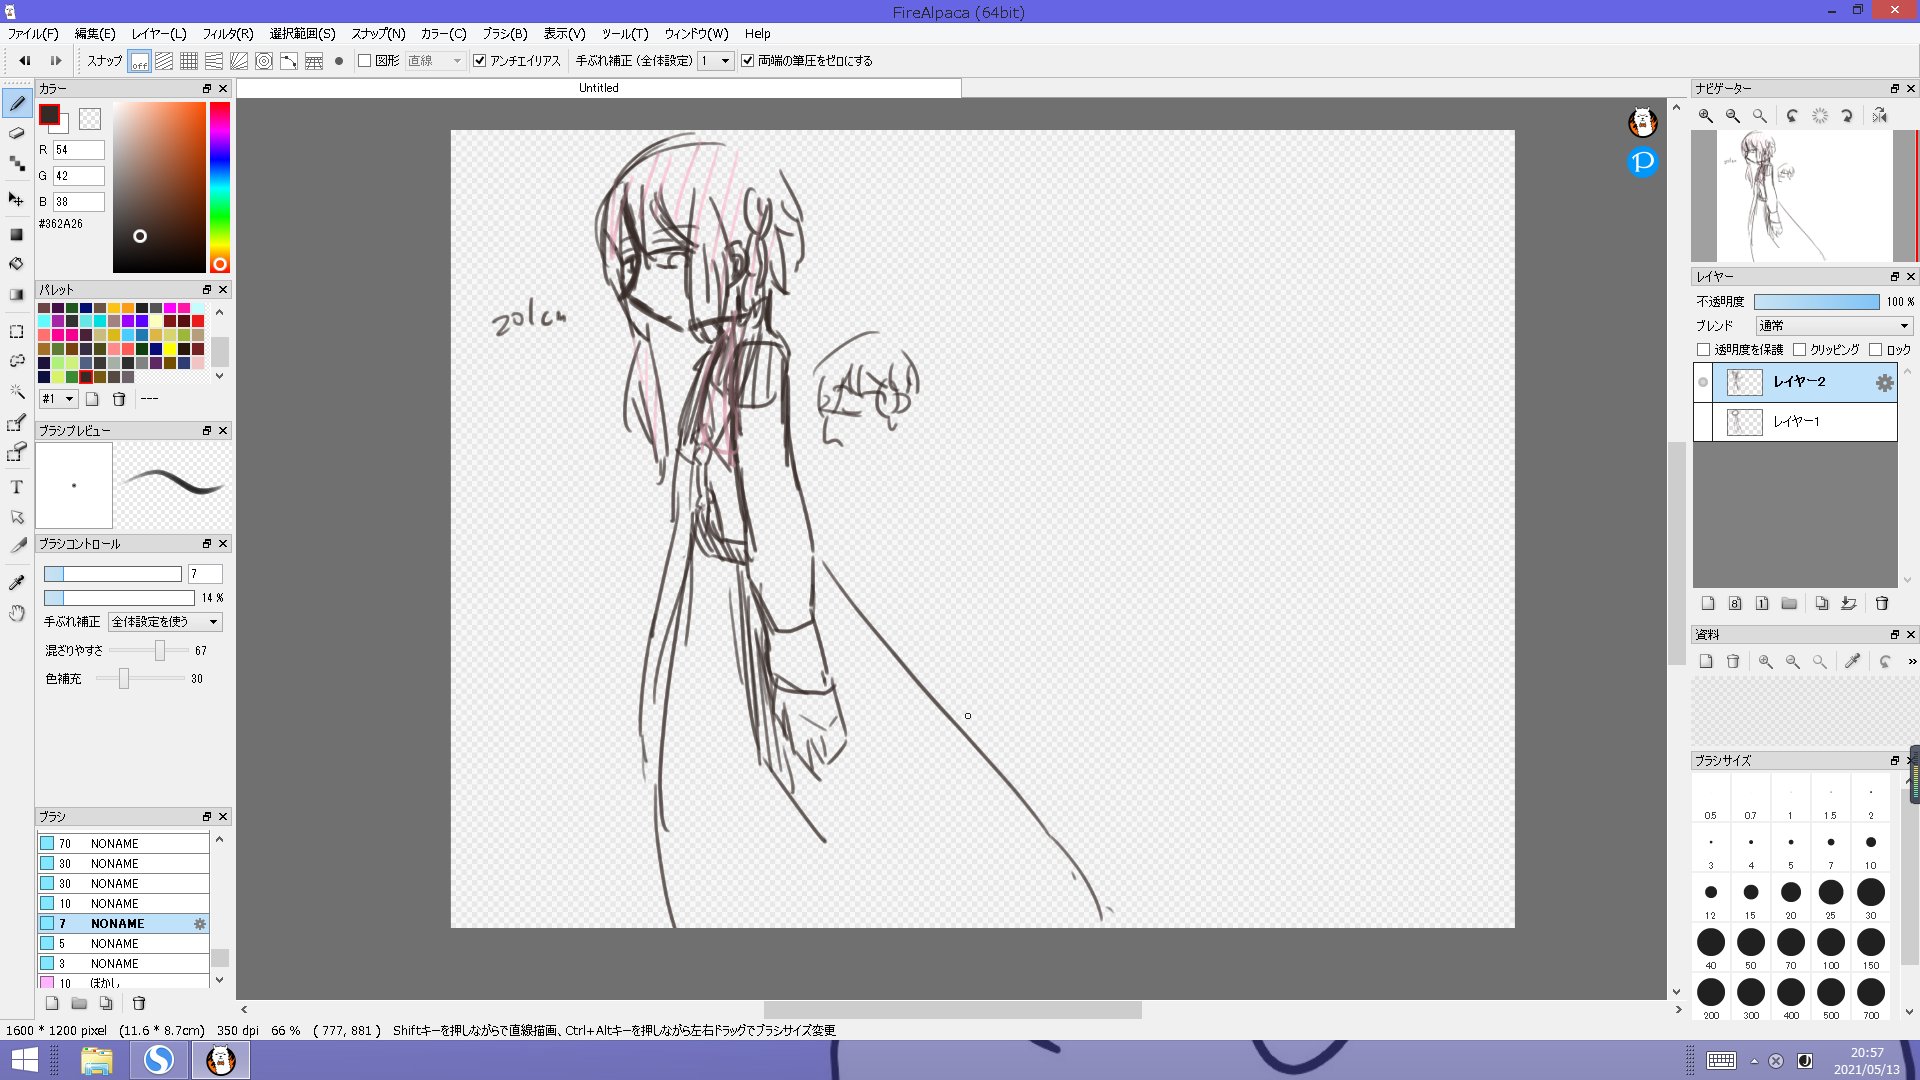Open the palette #1 dropdown
The image size is (1920, 1080).
coord(58,399)
